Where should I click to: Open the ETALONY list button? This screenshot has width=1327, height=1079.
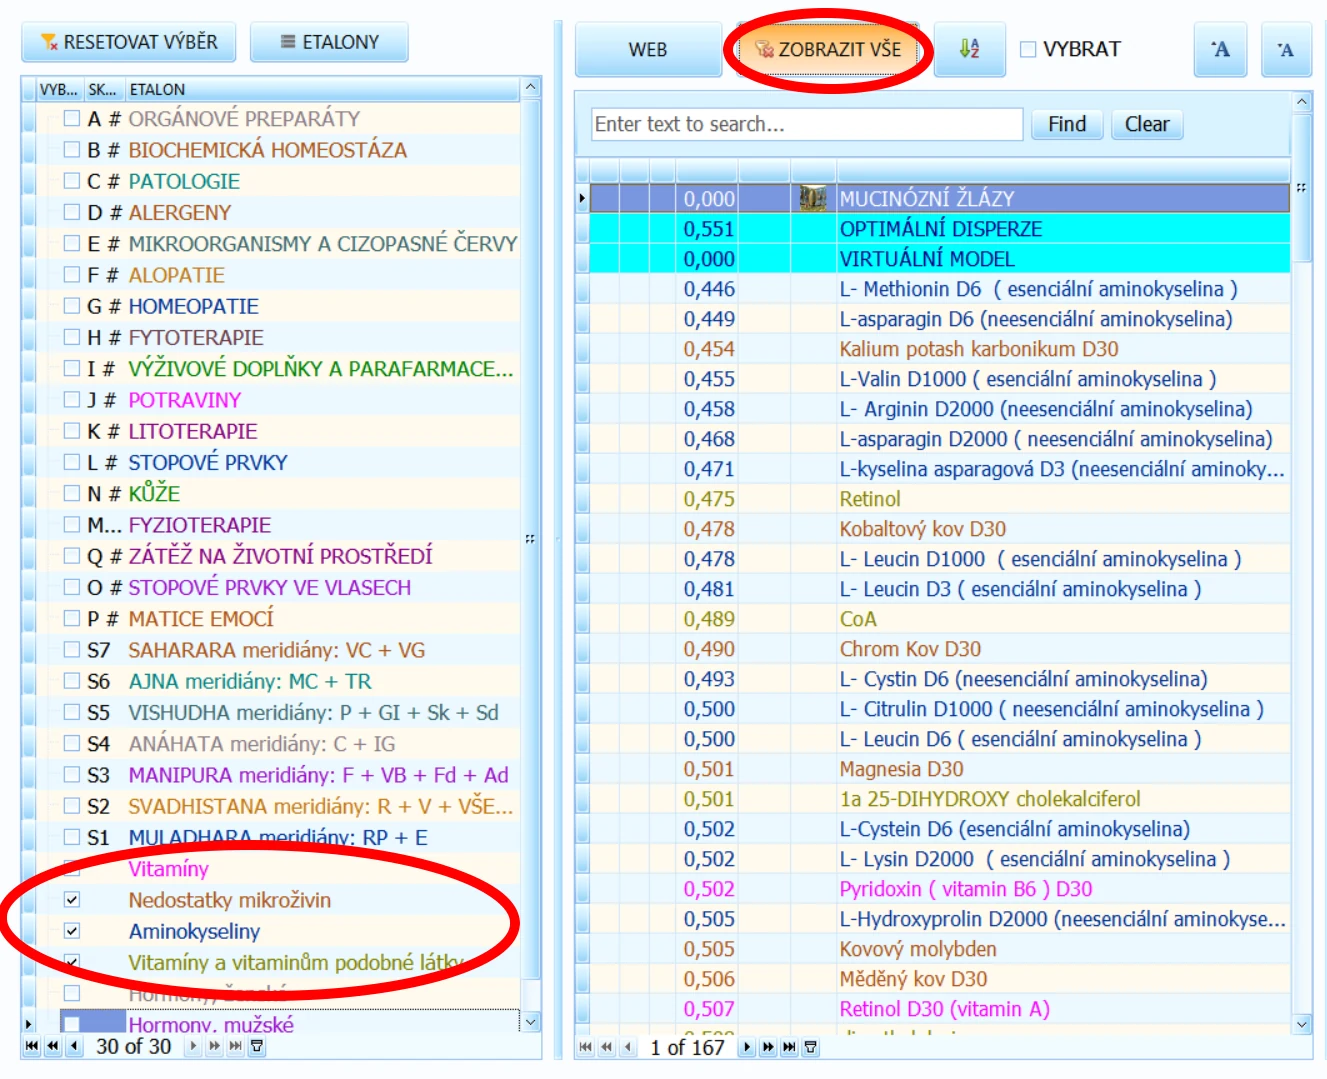click(x=329, y=42)
